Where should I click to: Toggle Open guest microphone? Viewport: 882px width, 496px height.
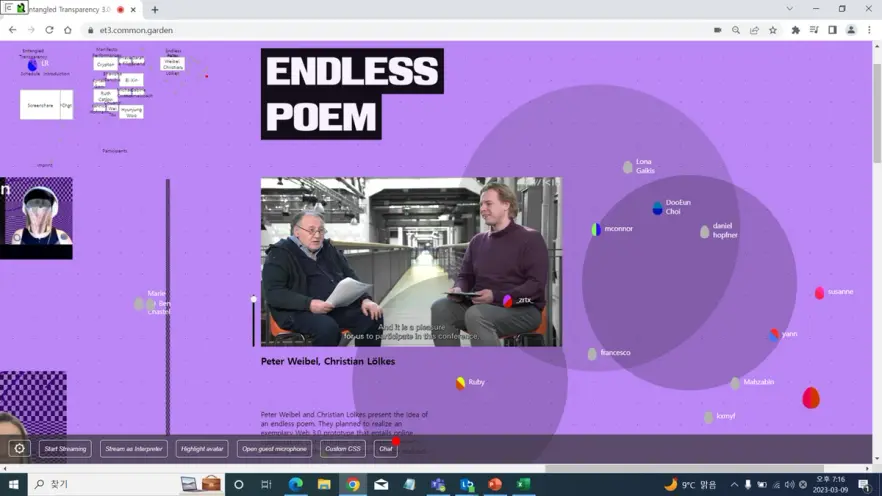point(274,449)
